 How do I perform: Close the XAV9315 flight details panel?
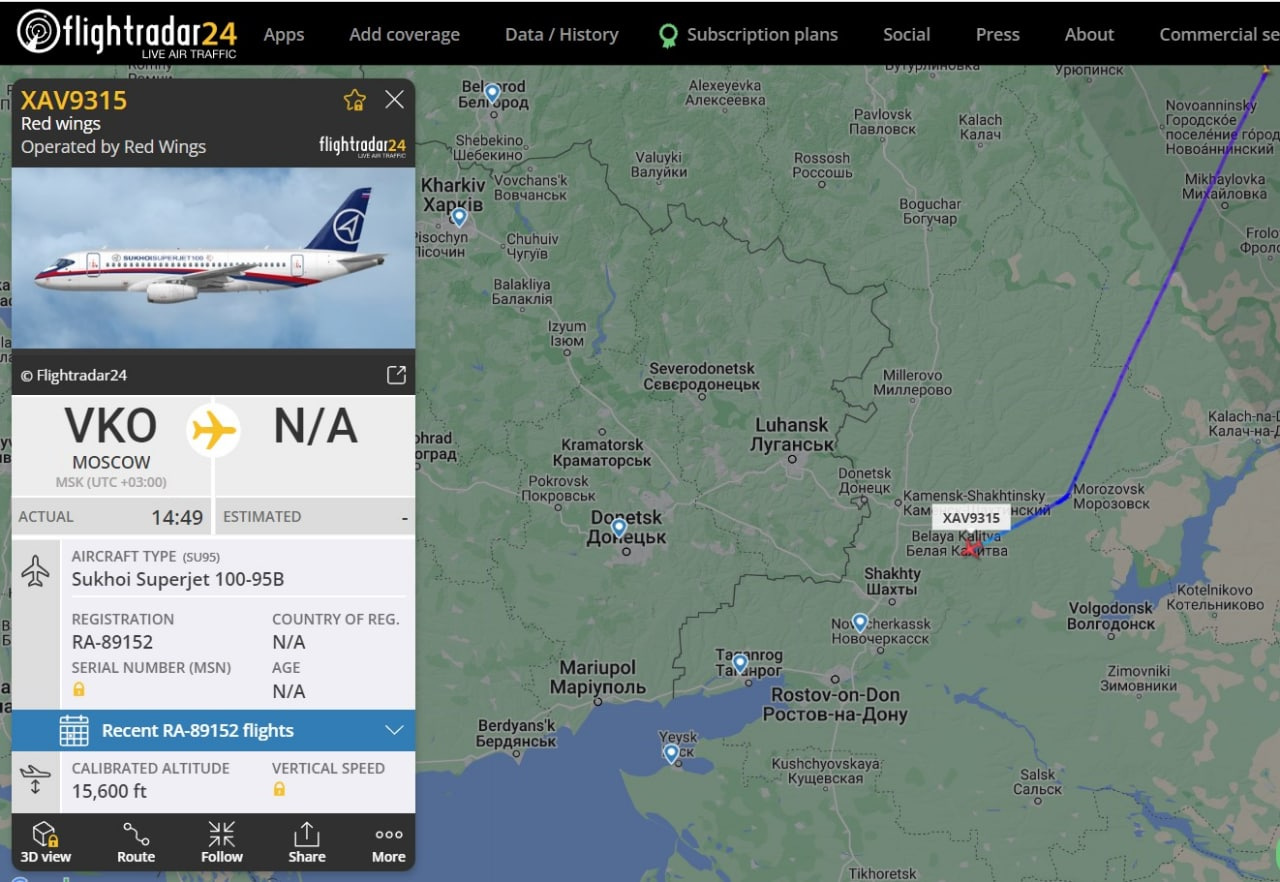395,99
